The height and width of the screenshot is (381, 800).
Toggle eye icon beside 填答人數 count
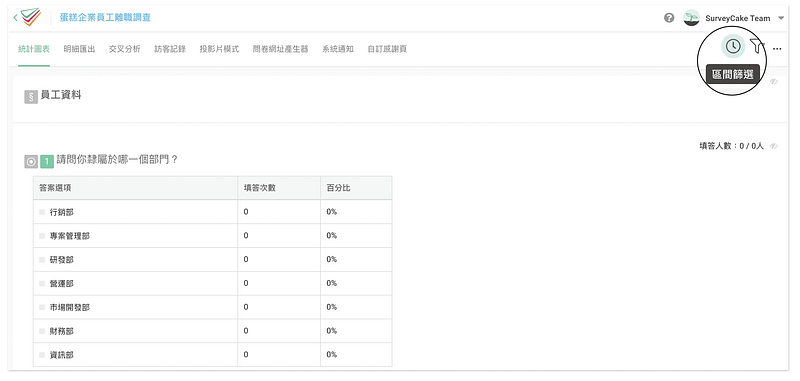click(x=774, y=146)
